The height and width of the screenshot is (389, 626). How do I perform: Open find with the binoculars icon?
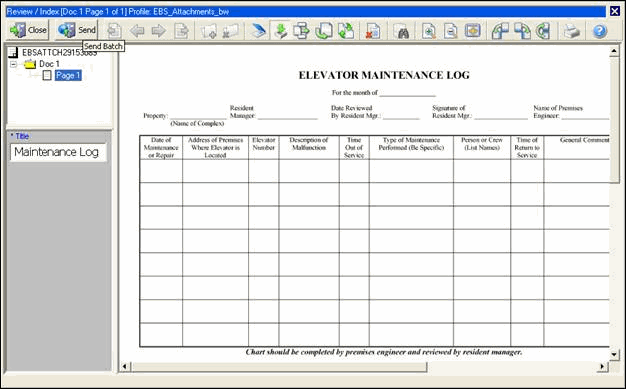401,31
